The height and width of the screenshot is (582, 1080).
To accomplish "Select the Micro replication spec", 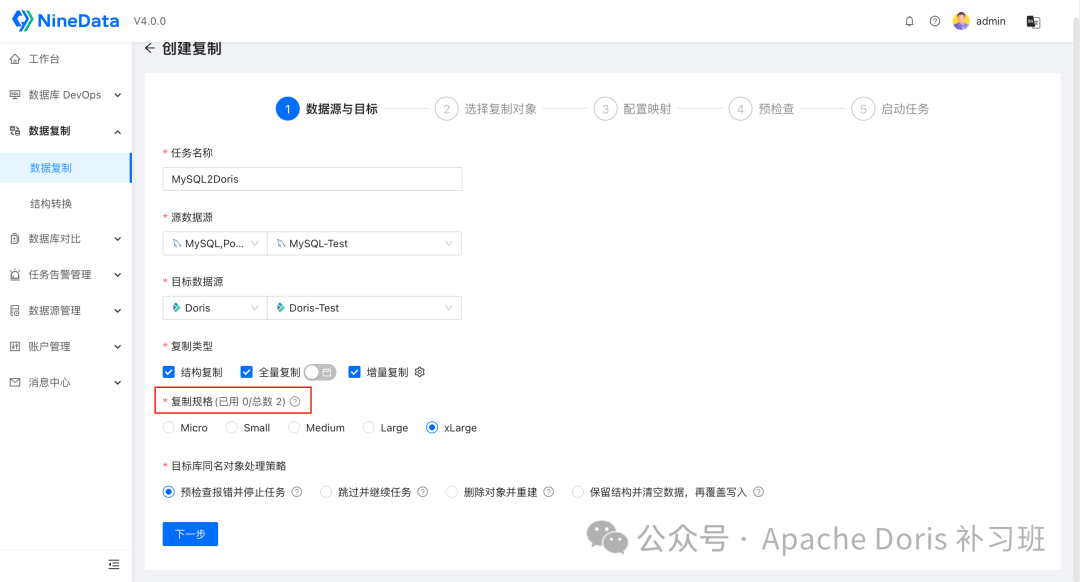I will tap(167, 427).
